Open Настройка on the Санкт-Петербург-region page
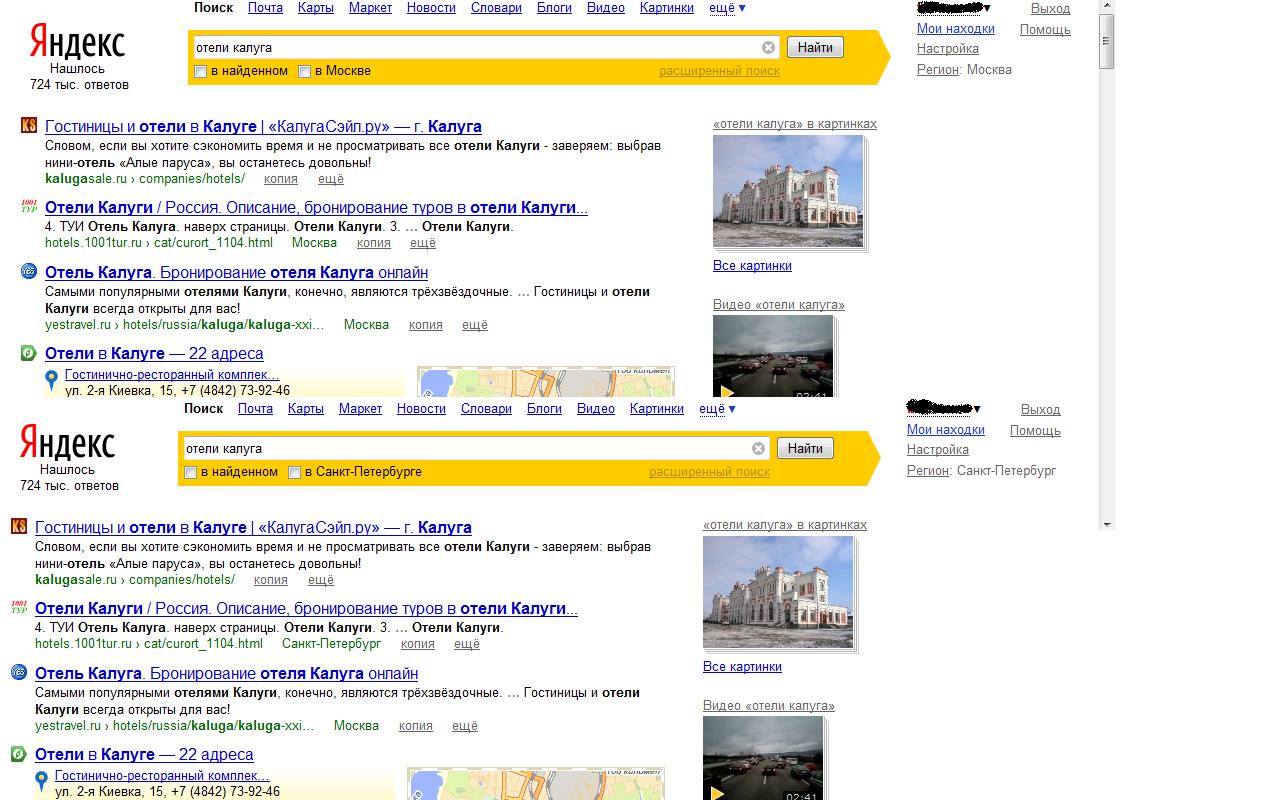 [x=938, y=450]
